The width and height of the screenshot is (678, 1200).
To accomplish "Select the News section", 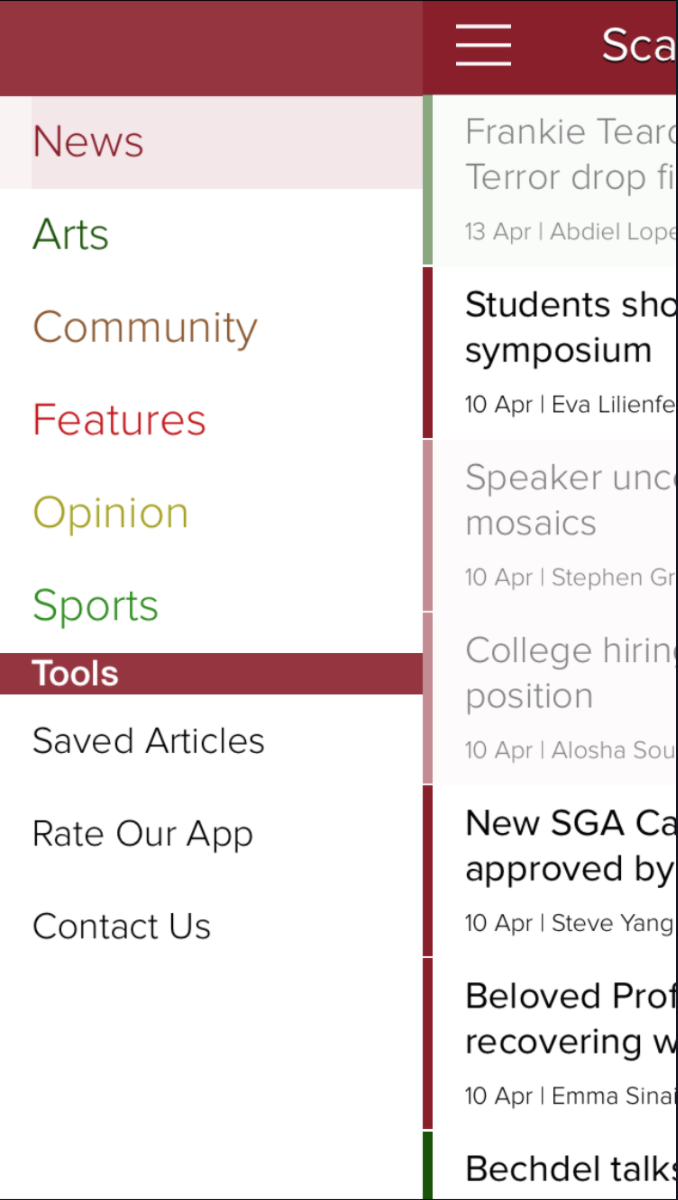I will (89, 142).
